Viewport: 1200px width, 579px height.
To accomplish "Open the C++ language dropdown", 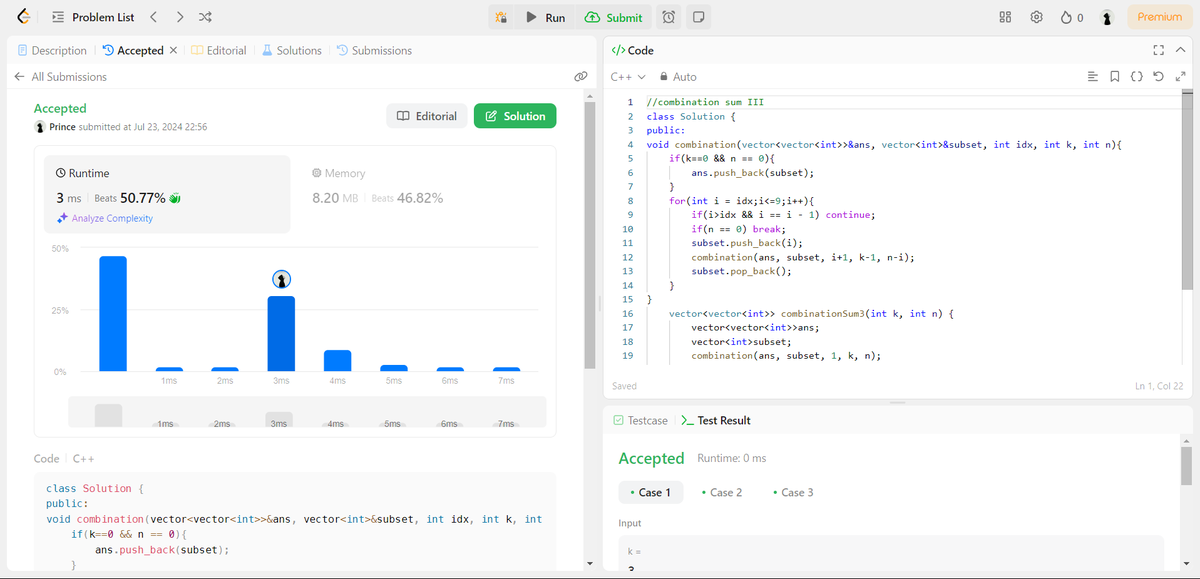I will point(628,77).
